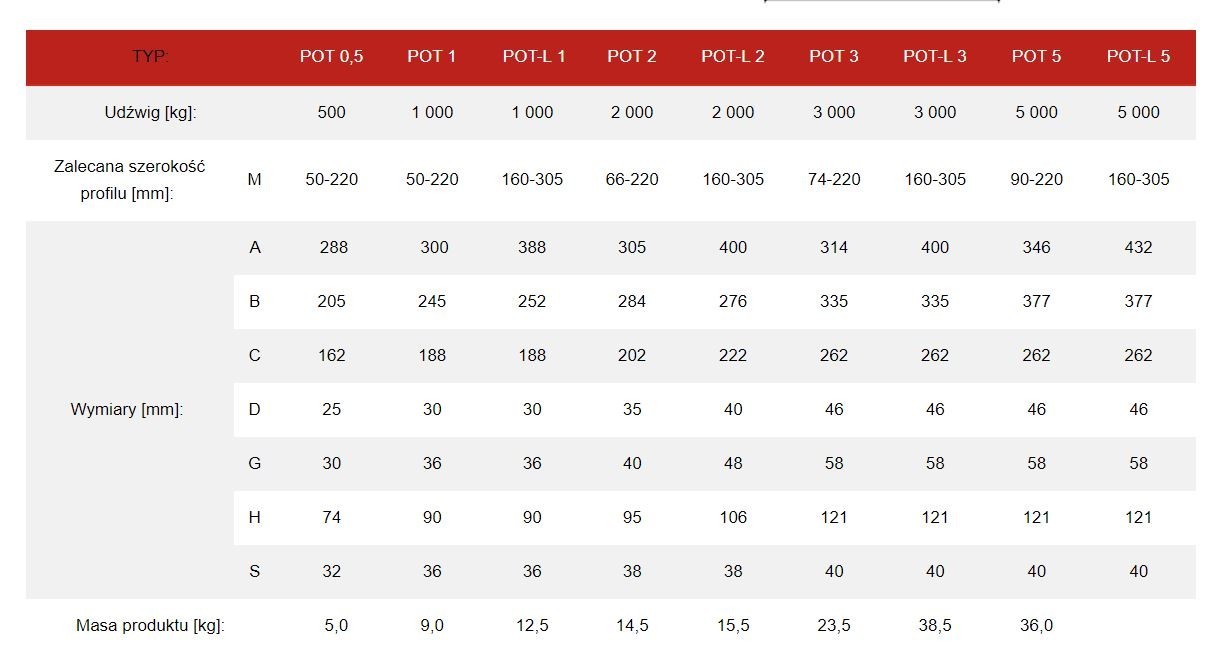The image size is (1223, 658).
Task: Select the S dimension row label
Action: (x=255, y=572)
